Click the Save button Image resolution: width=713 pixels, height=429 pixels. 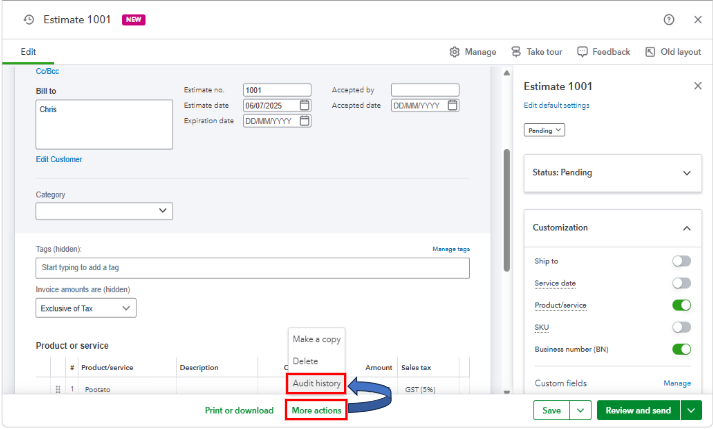[552, 410]
